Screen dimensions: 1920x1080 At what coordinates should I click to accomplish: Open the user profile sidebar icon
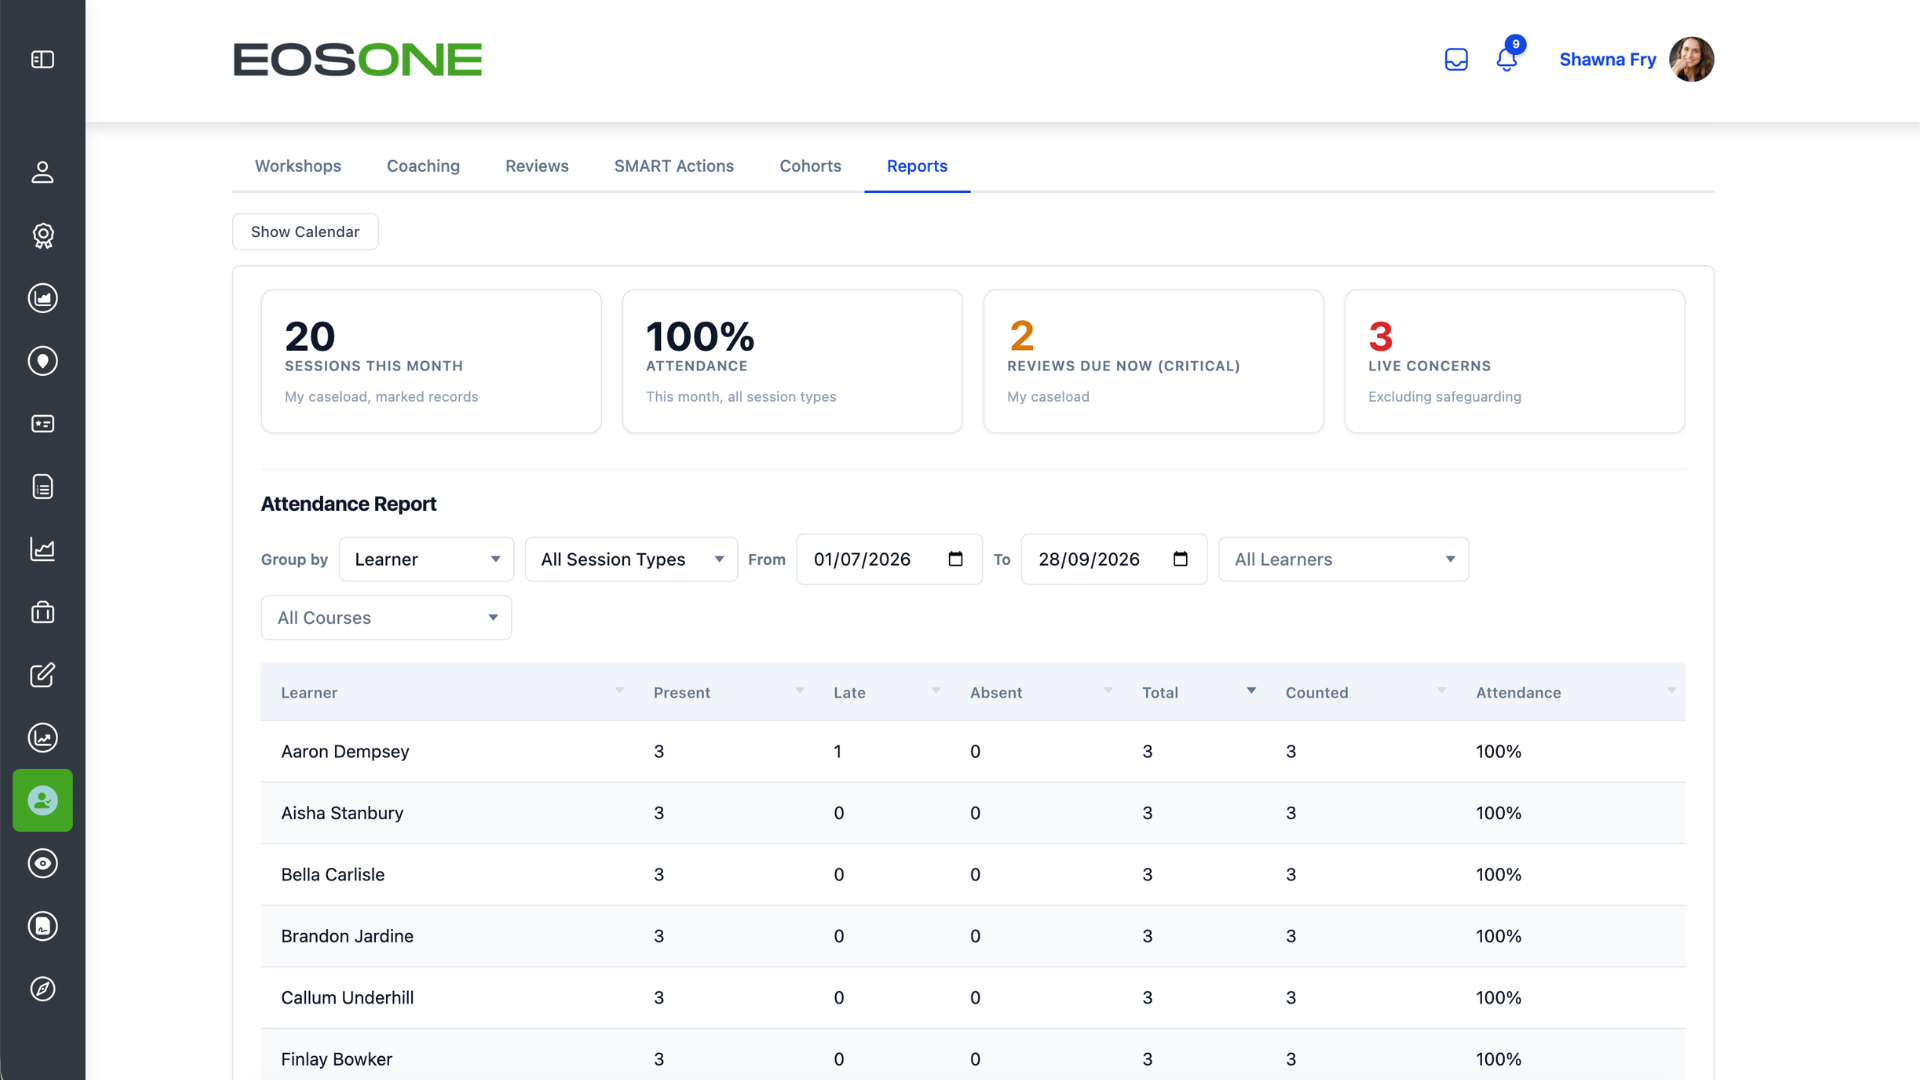42,173
